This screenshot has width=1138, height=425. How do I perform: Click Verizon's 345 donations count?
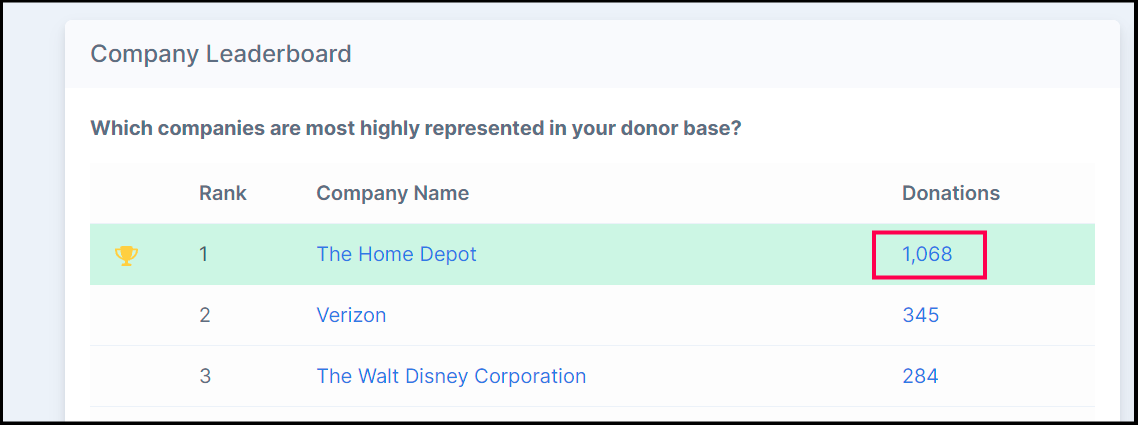click(920, 315)
